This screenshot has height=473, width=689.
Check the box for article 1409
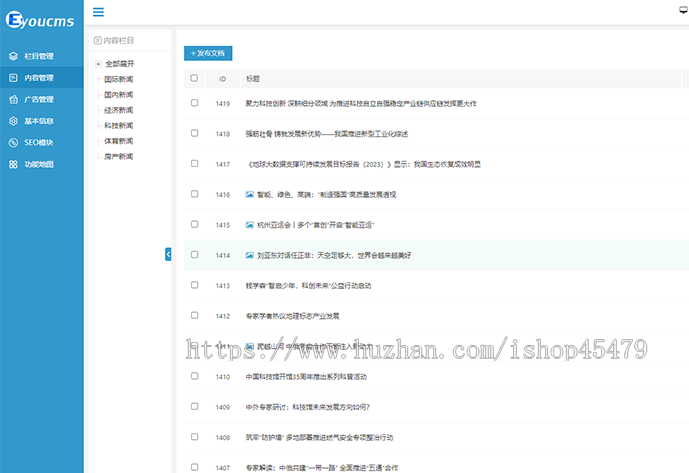click(x=194, y=406)
